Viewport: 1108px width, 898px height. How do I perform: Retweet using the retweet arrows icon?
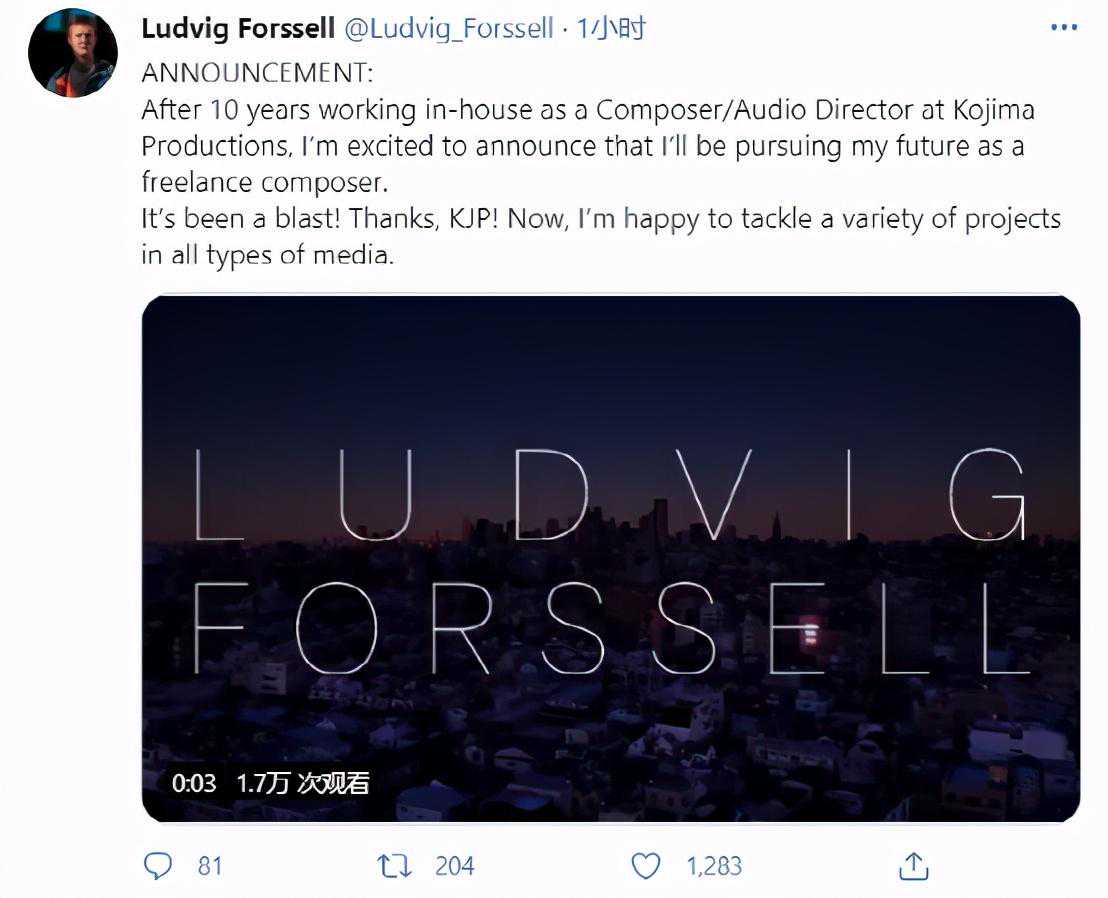[x=394, y=865]
